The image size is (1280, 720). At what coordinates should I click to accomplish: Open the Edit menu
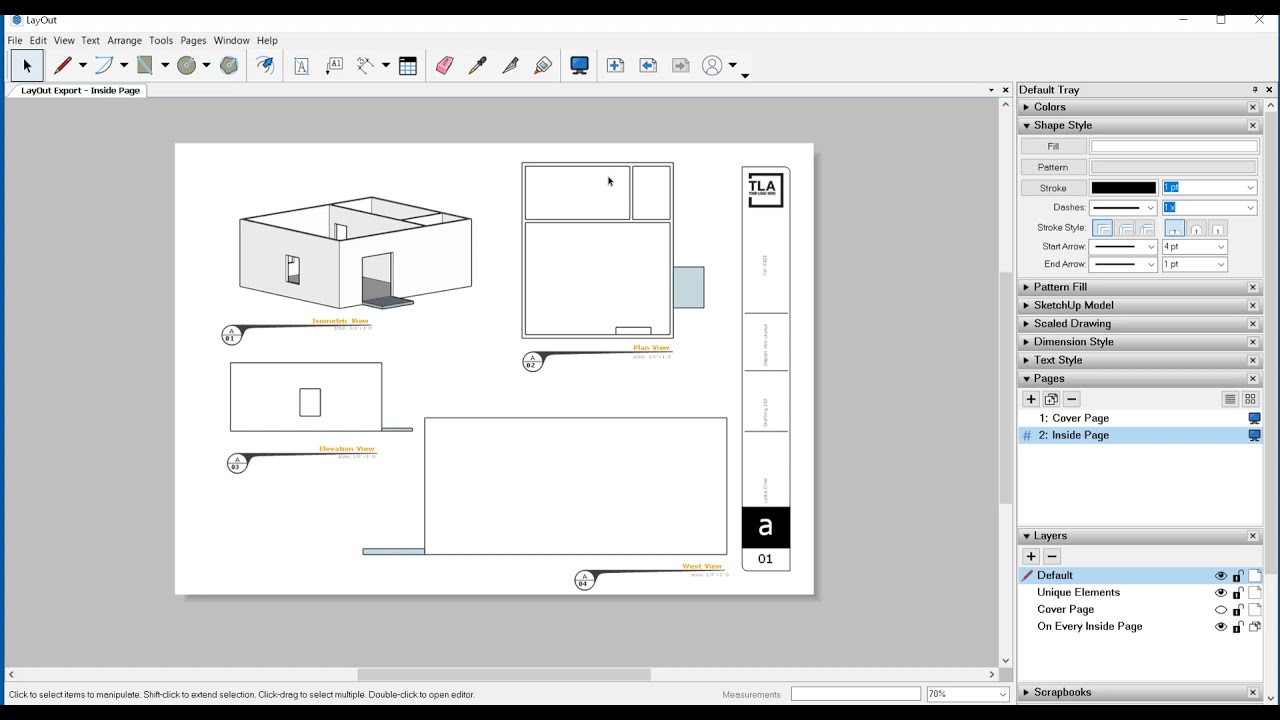click(38, 41)
